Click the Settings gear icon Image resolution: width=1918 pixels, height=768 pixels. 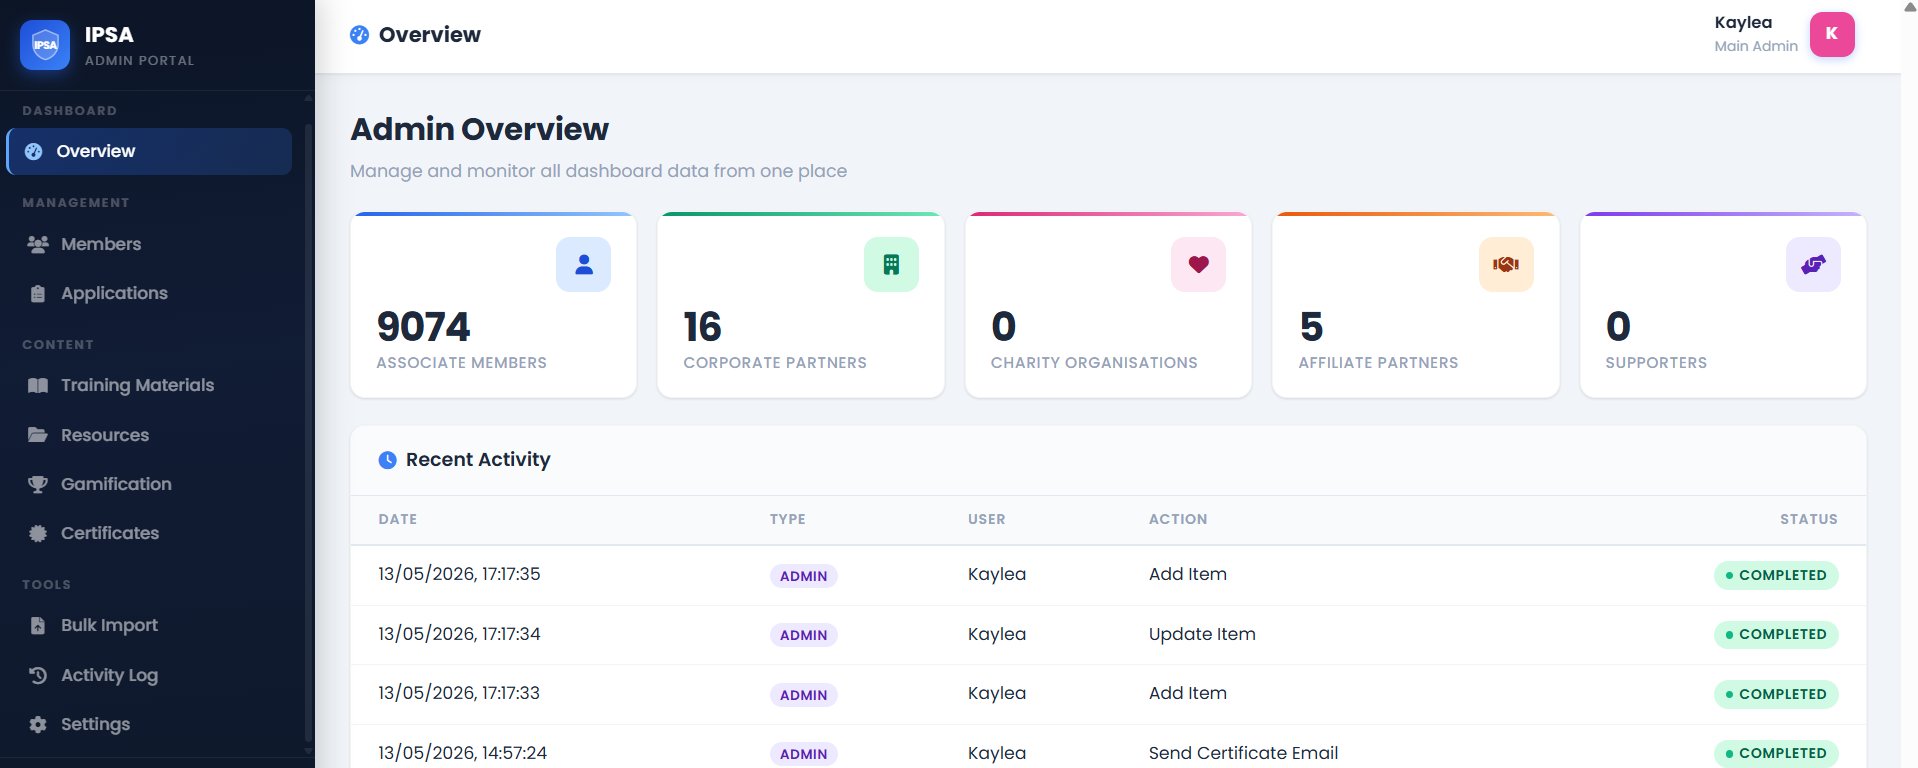[x=38, y=724]
